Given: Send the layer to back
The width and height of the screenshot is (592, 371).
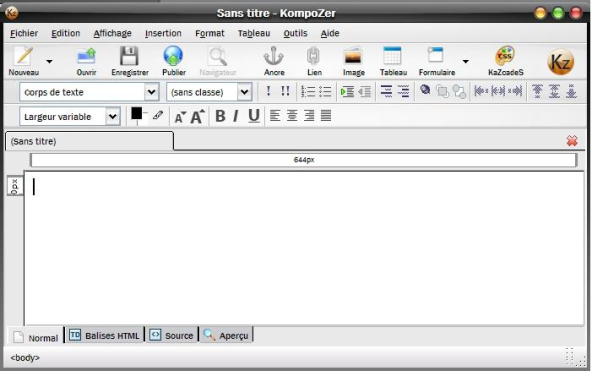Looking at the screenshot, I should [x=459, y=91].
